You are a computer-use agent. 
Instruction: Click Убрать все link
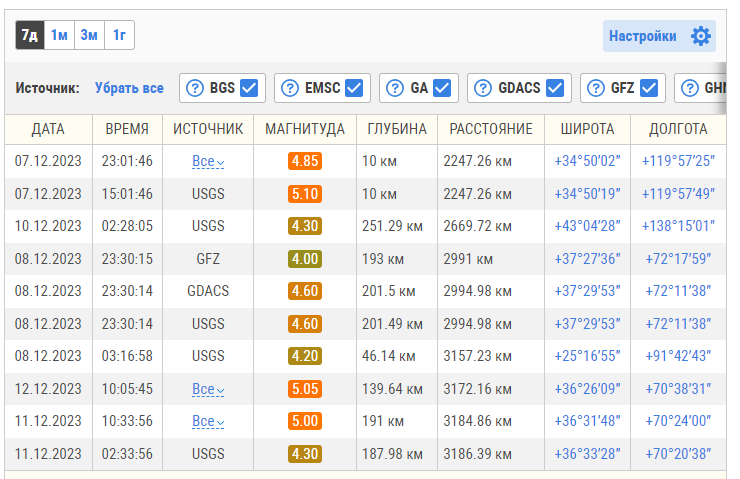pyautogui.click(x=129, y=88)
